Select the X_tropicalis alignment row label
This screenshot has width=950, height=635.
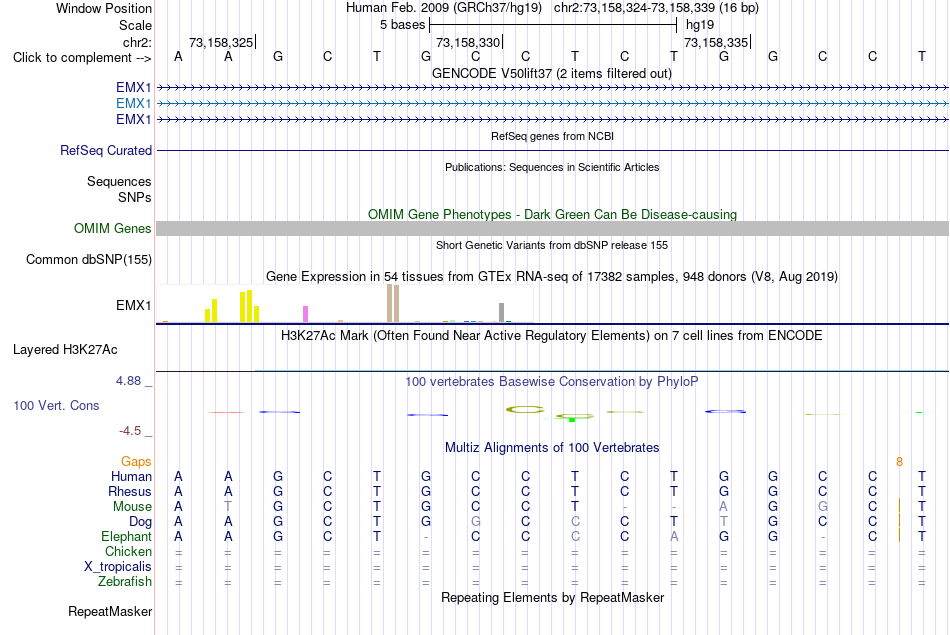coord(118,567)
